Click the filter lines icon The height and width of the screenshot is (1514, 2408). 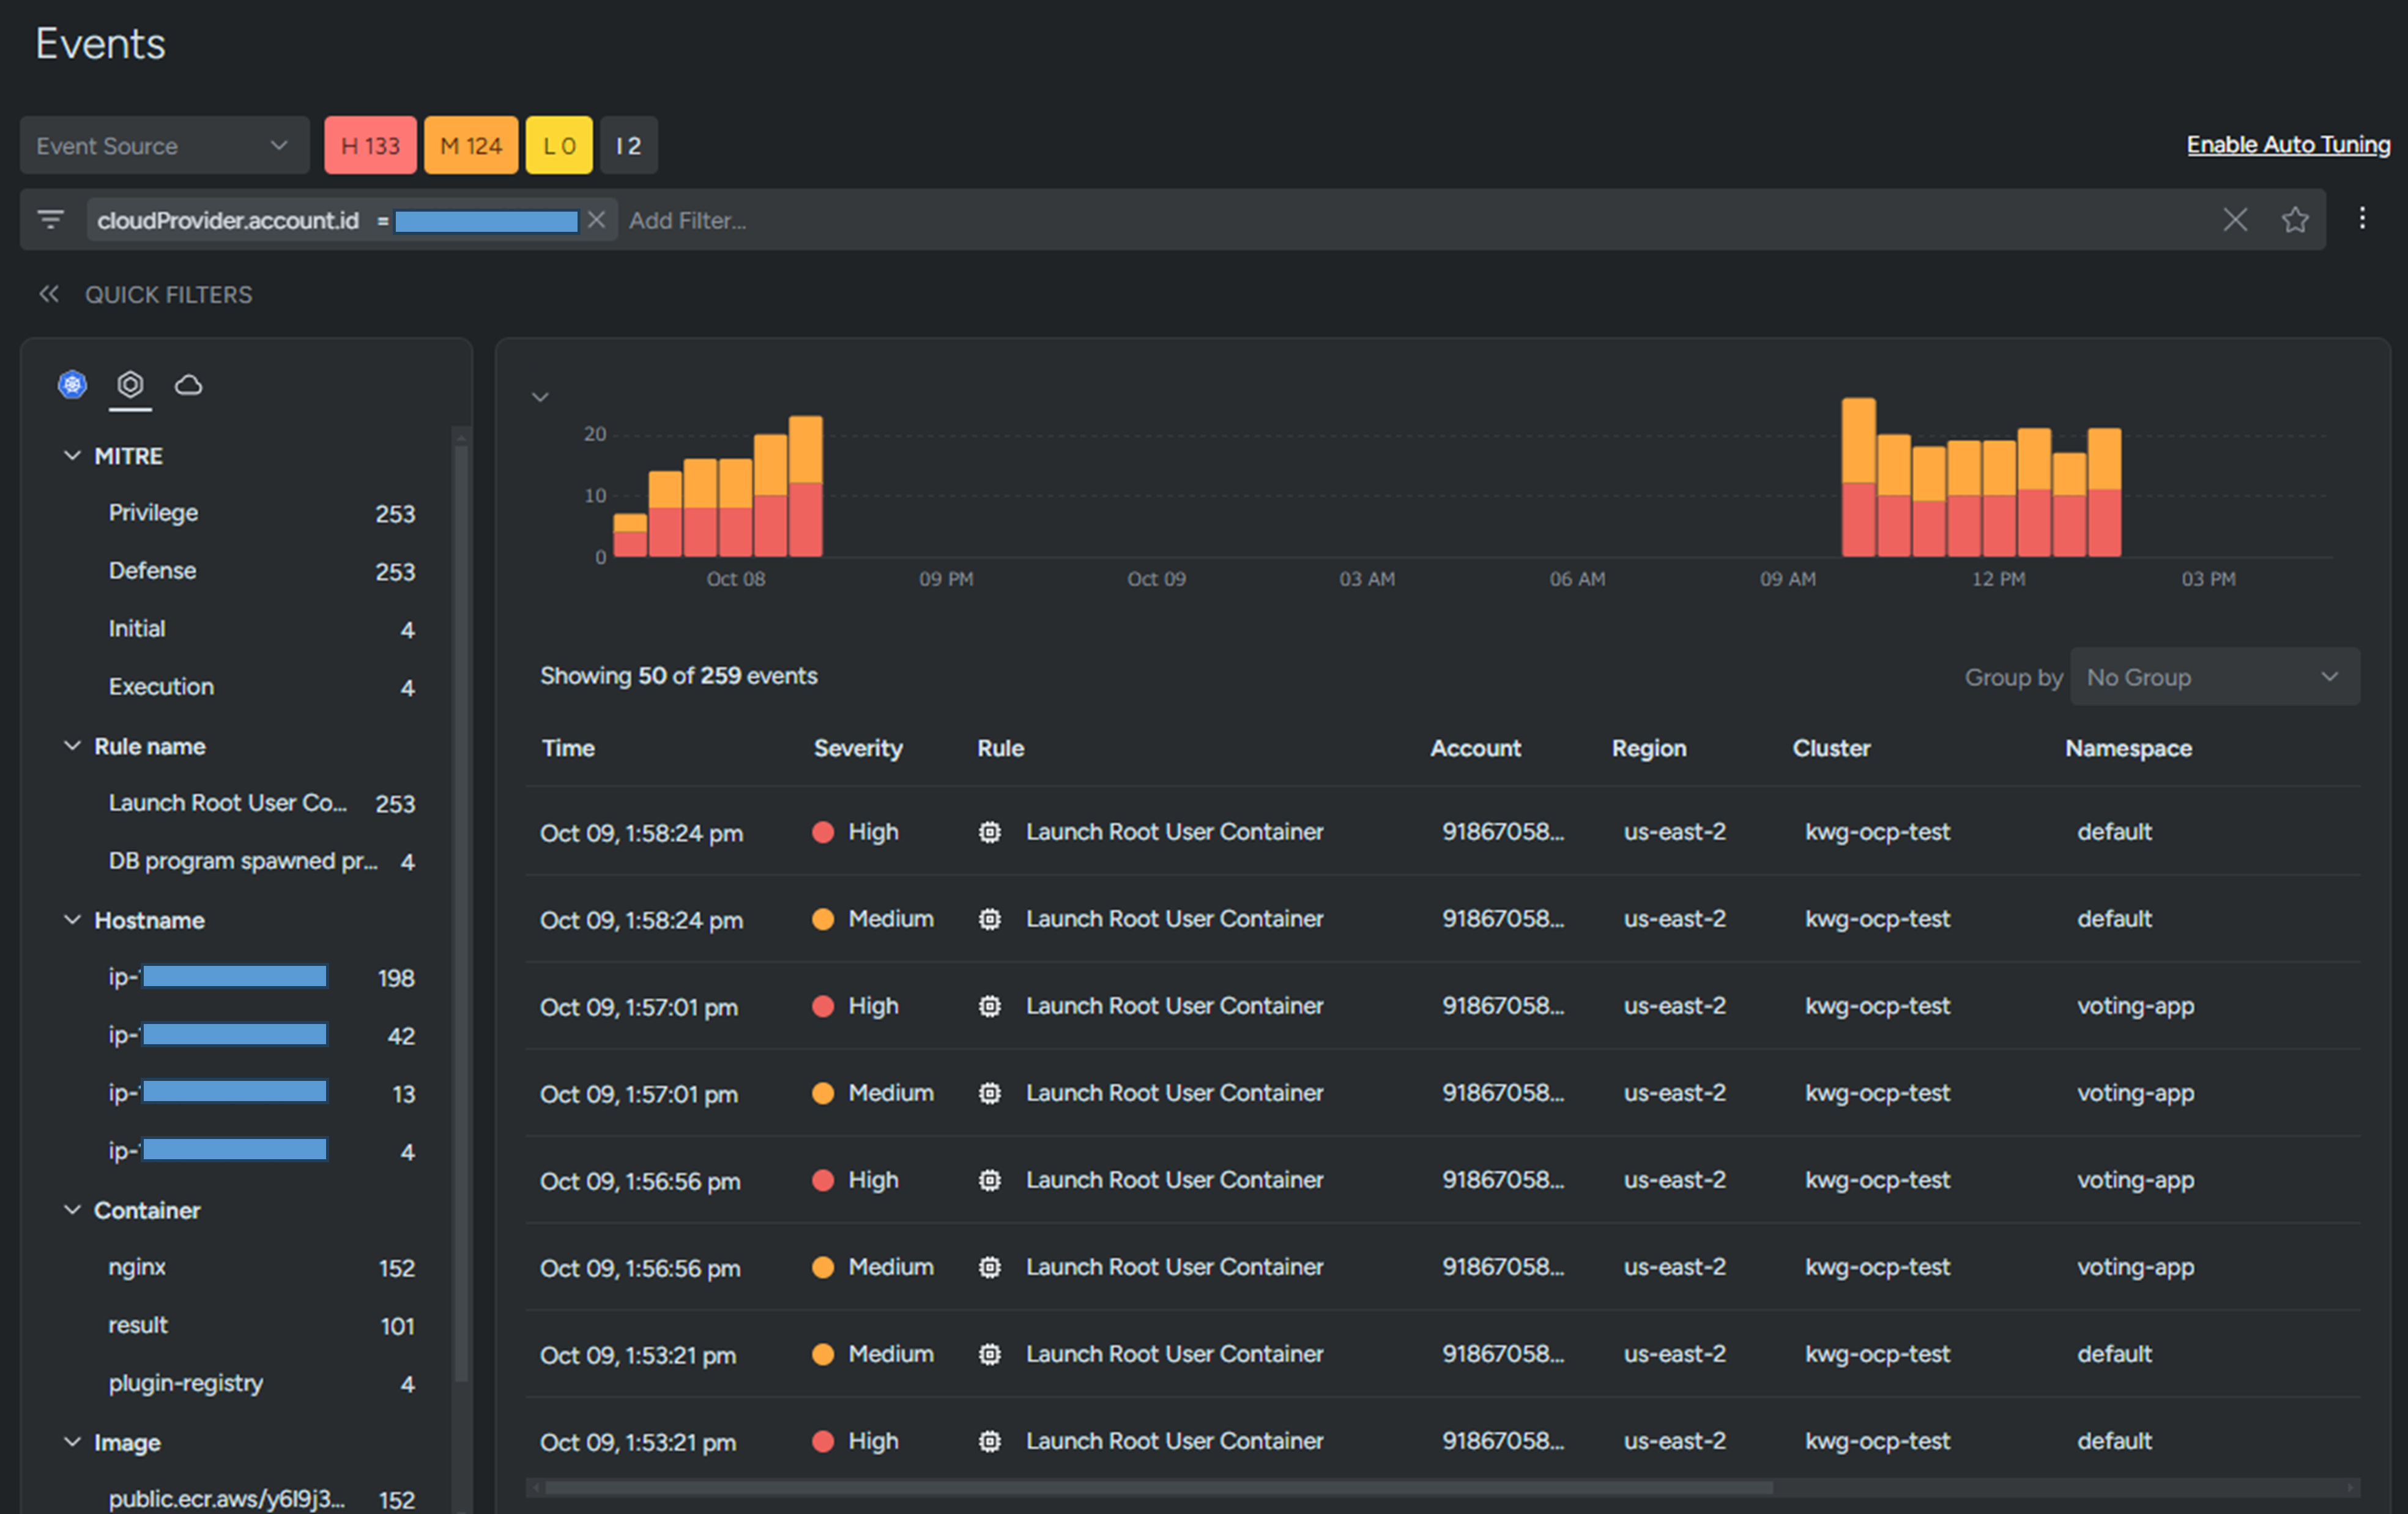pyautogui.click(x=50, y=219)
